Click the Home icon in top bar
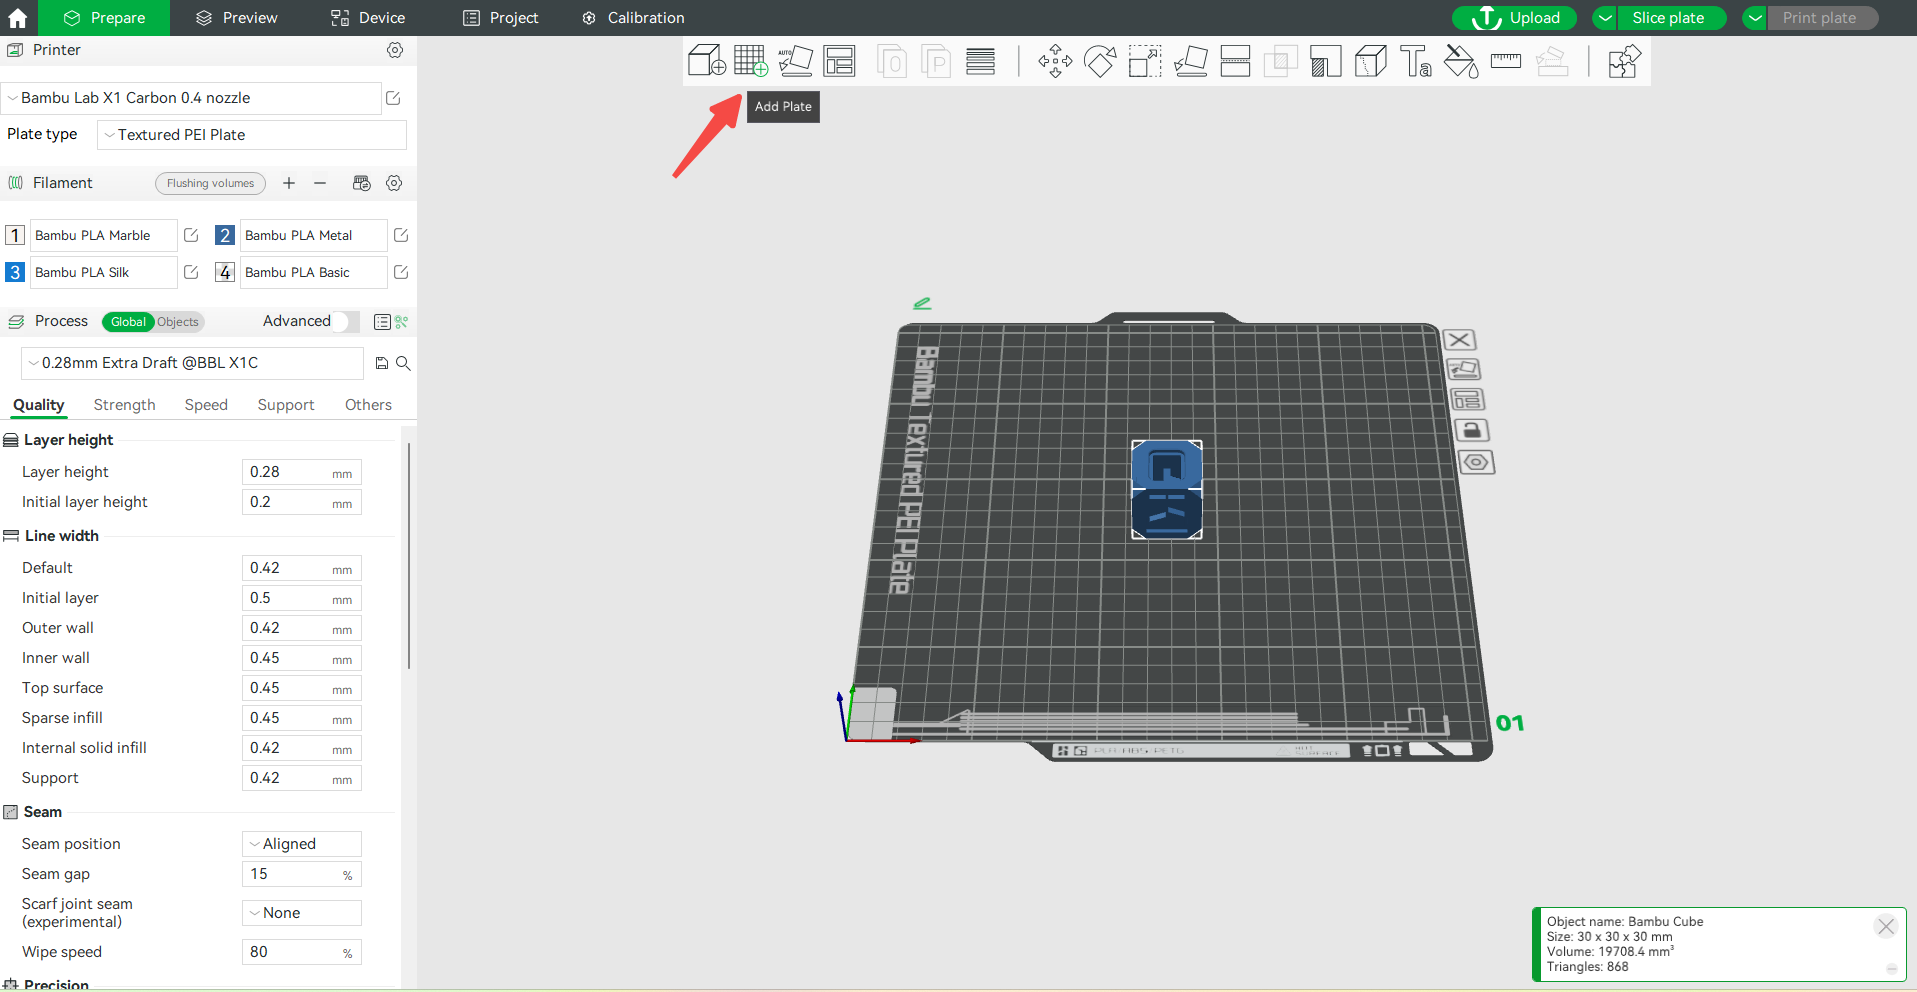The image size is (1917, 992). pyautogui.click(x=18, y=18)
